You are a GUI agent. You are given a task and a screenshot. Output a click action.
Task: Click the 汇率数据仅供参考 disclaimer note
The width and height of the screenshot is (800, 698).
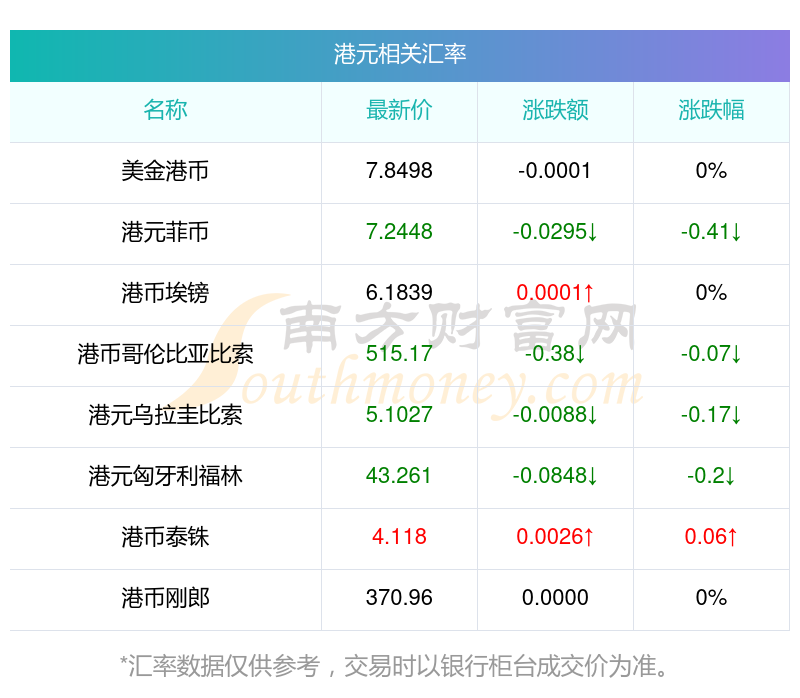click(x=394, y=666)
